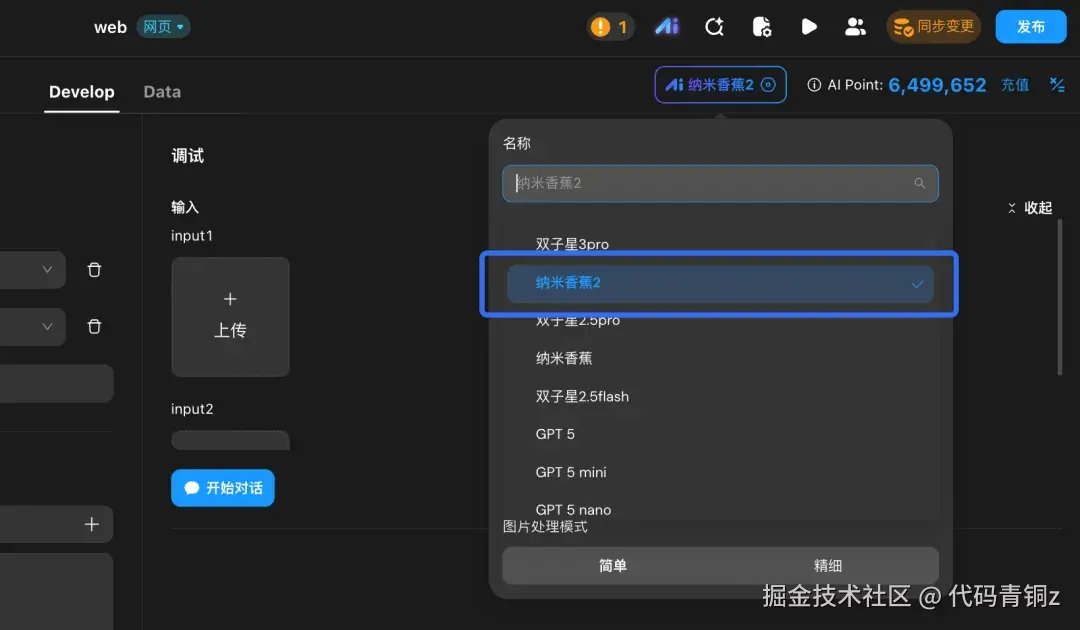Click the plus add icon in left panel
Screen dimensions: 1080x630
pyautogui.click(x=92, y=524)
